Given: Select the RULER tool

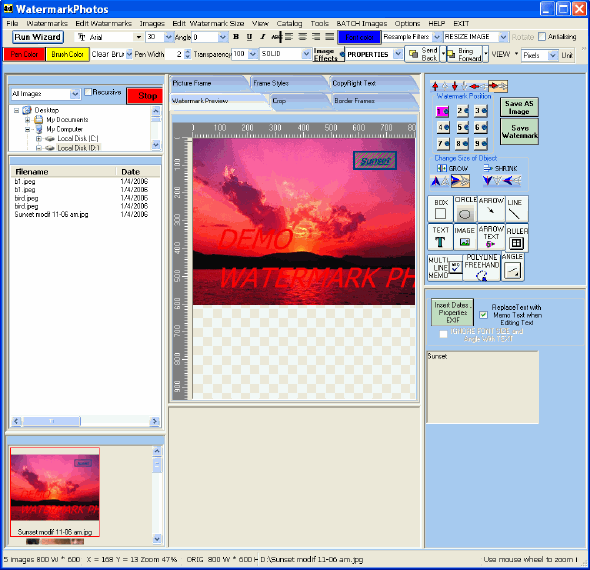Looking at the screenshot, I should click(x=517, y=238).
